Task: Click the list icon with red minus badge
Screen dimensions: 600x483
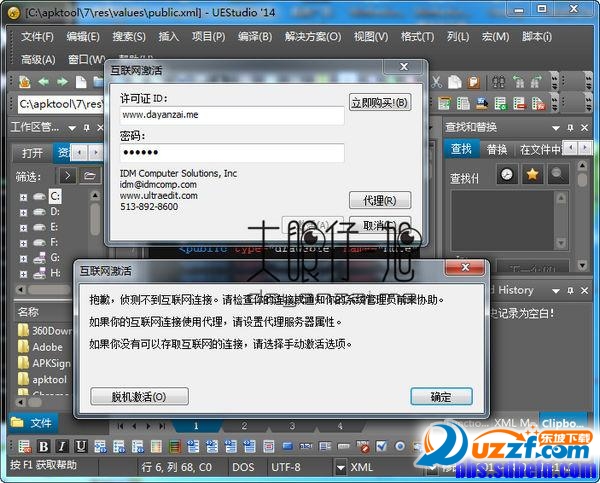Action: 519,103
